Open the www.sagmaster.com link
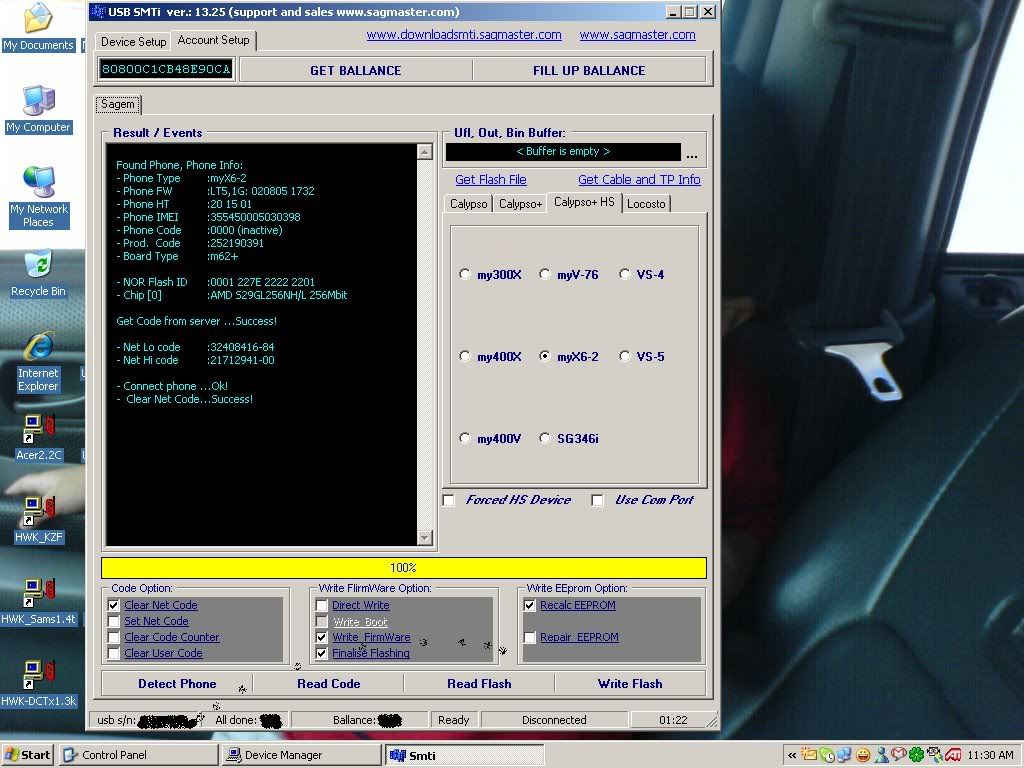Image resolution: width=1024 pixels, height=768 pixels. tap(637, 35)
